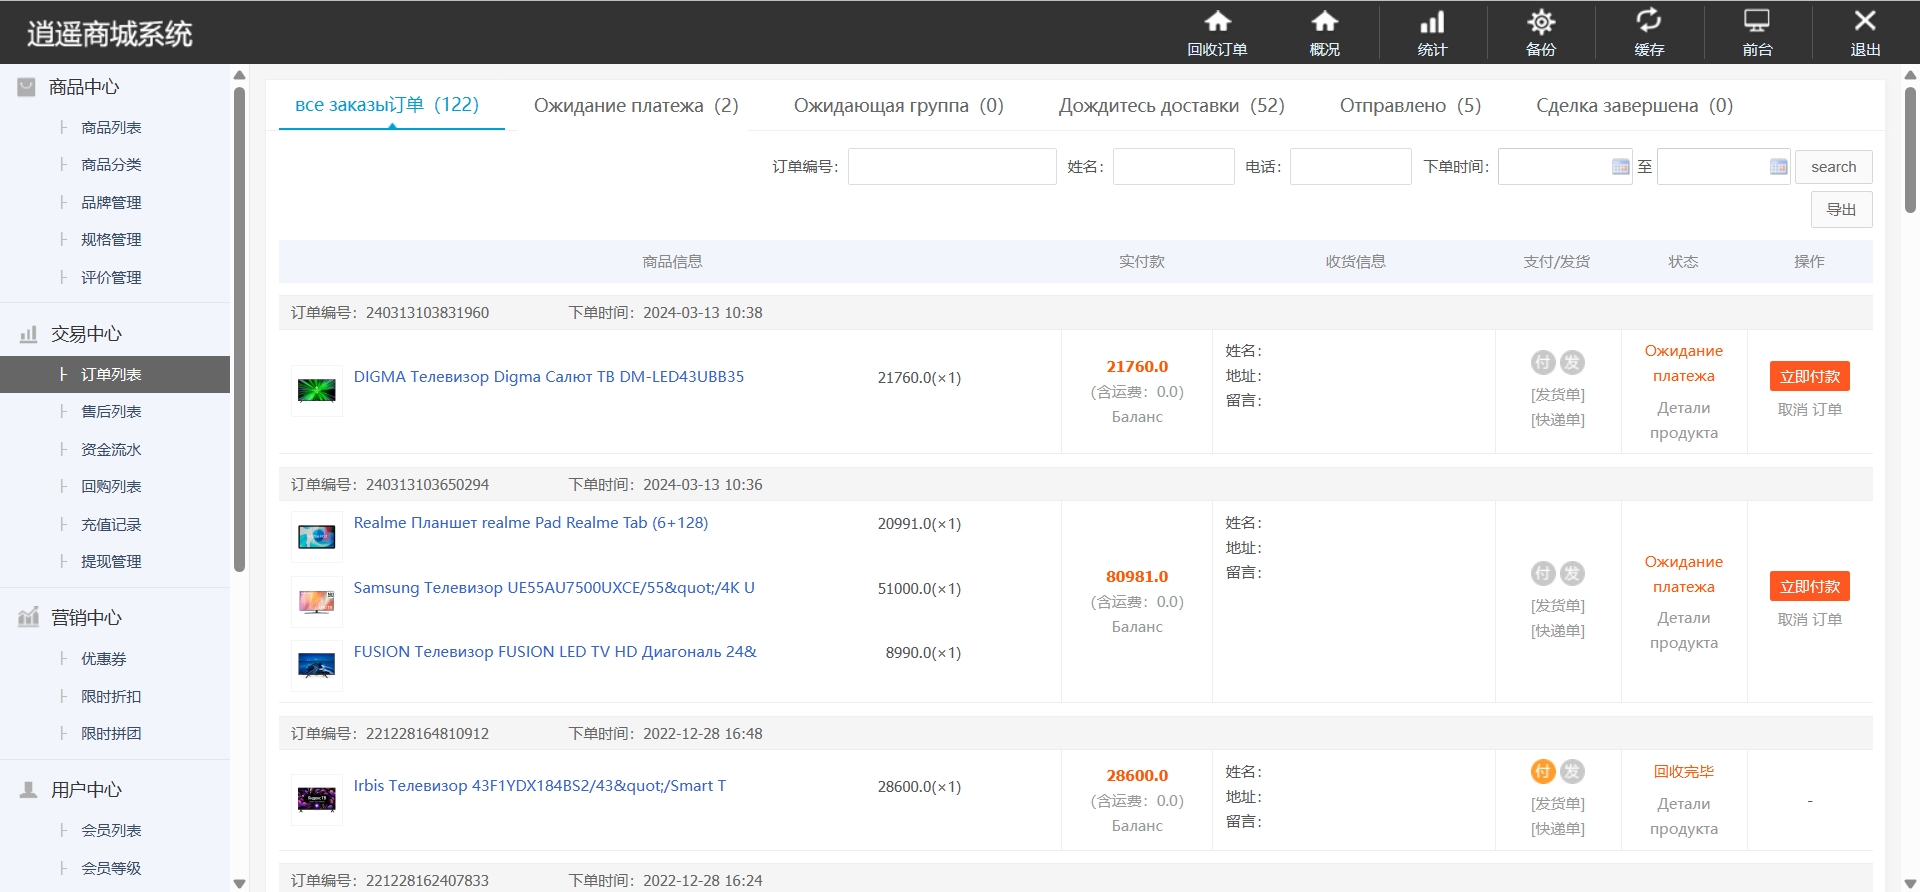Image resolution: width=1920 pixels, height=892 pixels.
Task: Click the 导出 export button
Action: click(1841, 210)
